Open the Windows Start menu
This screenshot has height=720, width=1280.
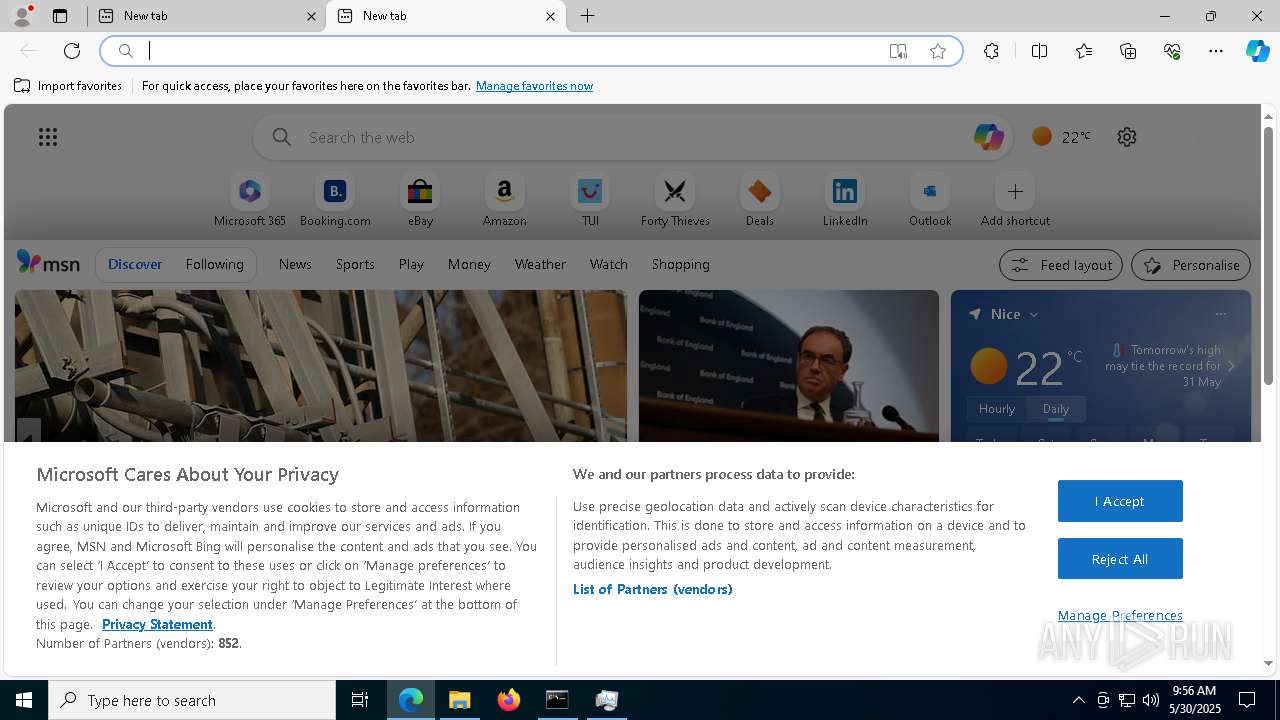point(24,700)
